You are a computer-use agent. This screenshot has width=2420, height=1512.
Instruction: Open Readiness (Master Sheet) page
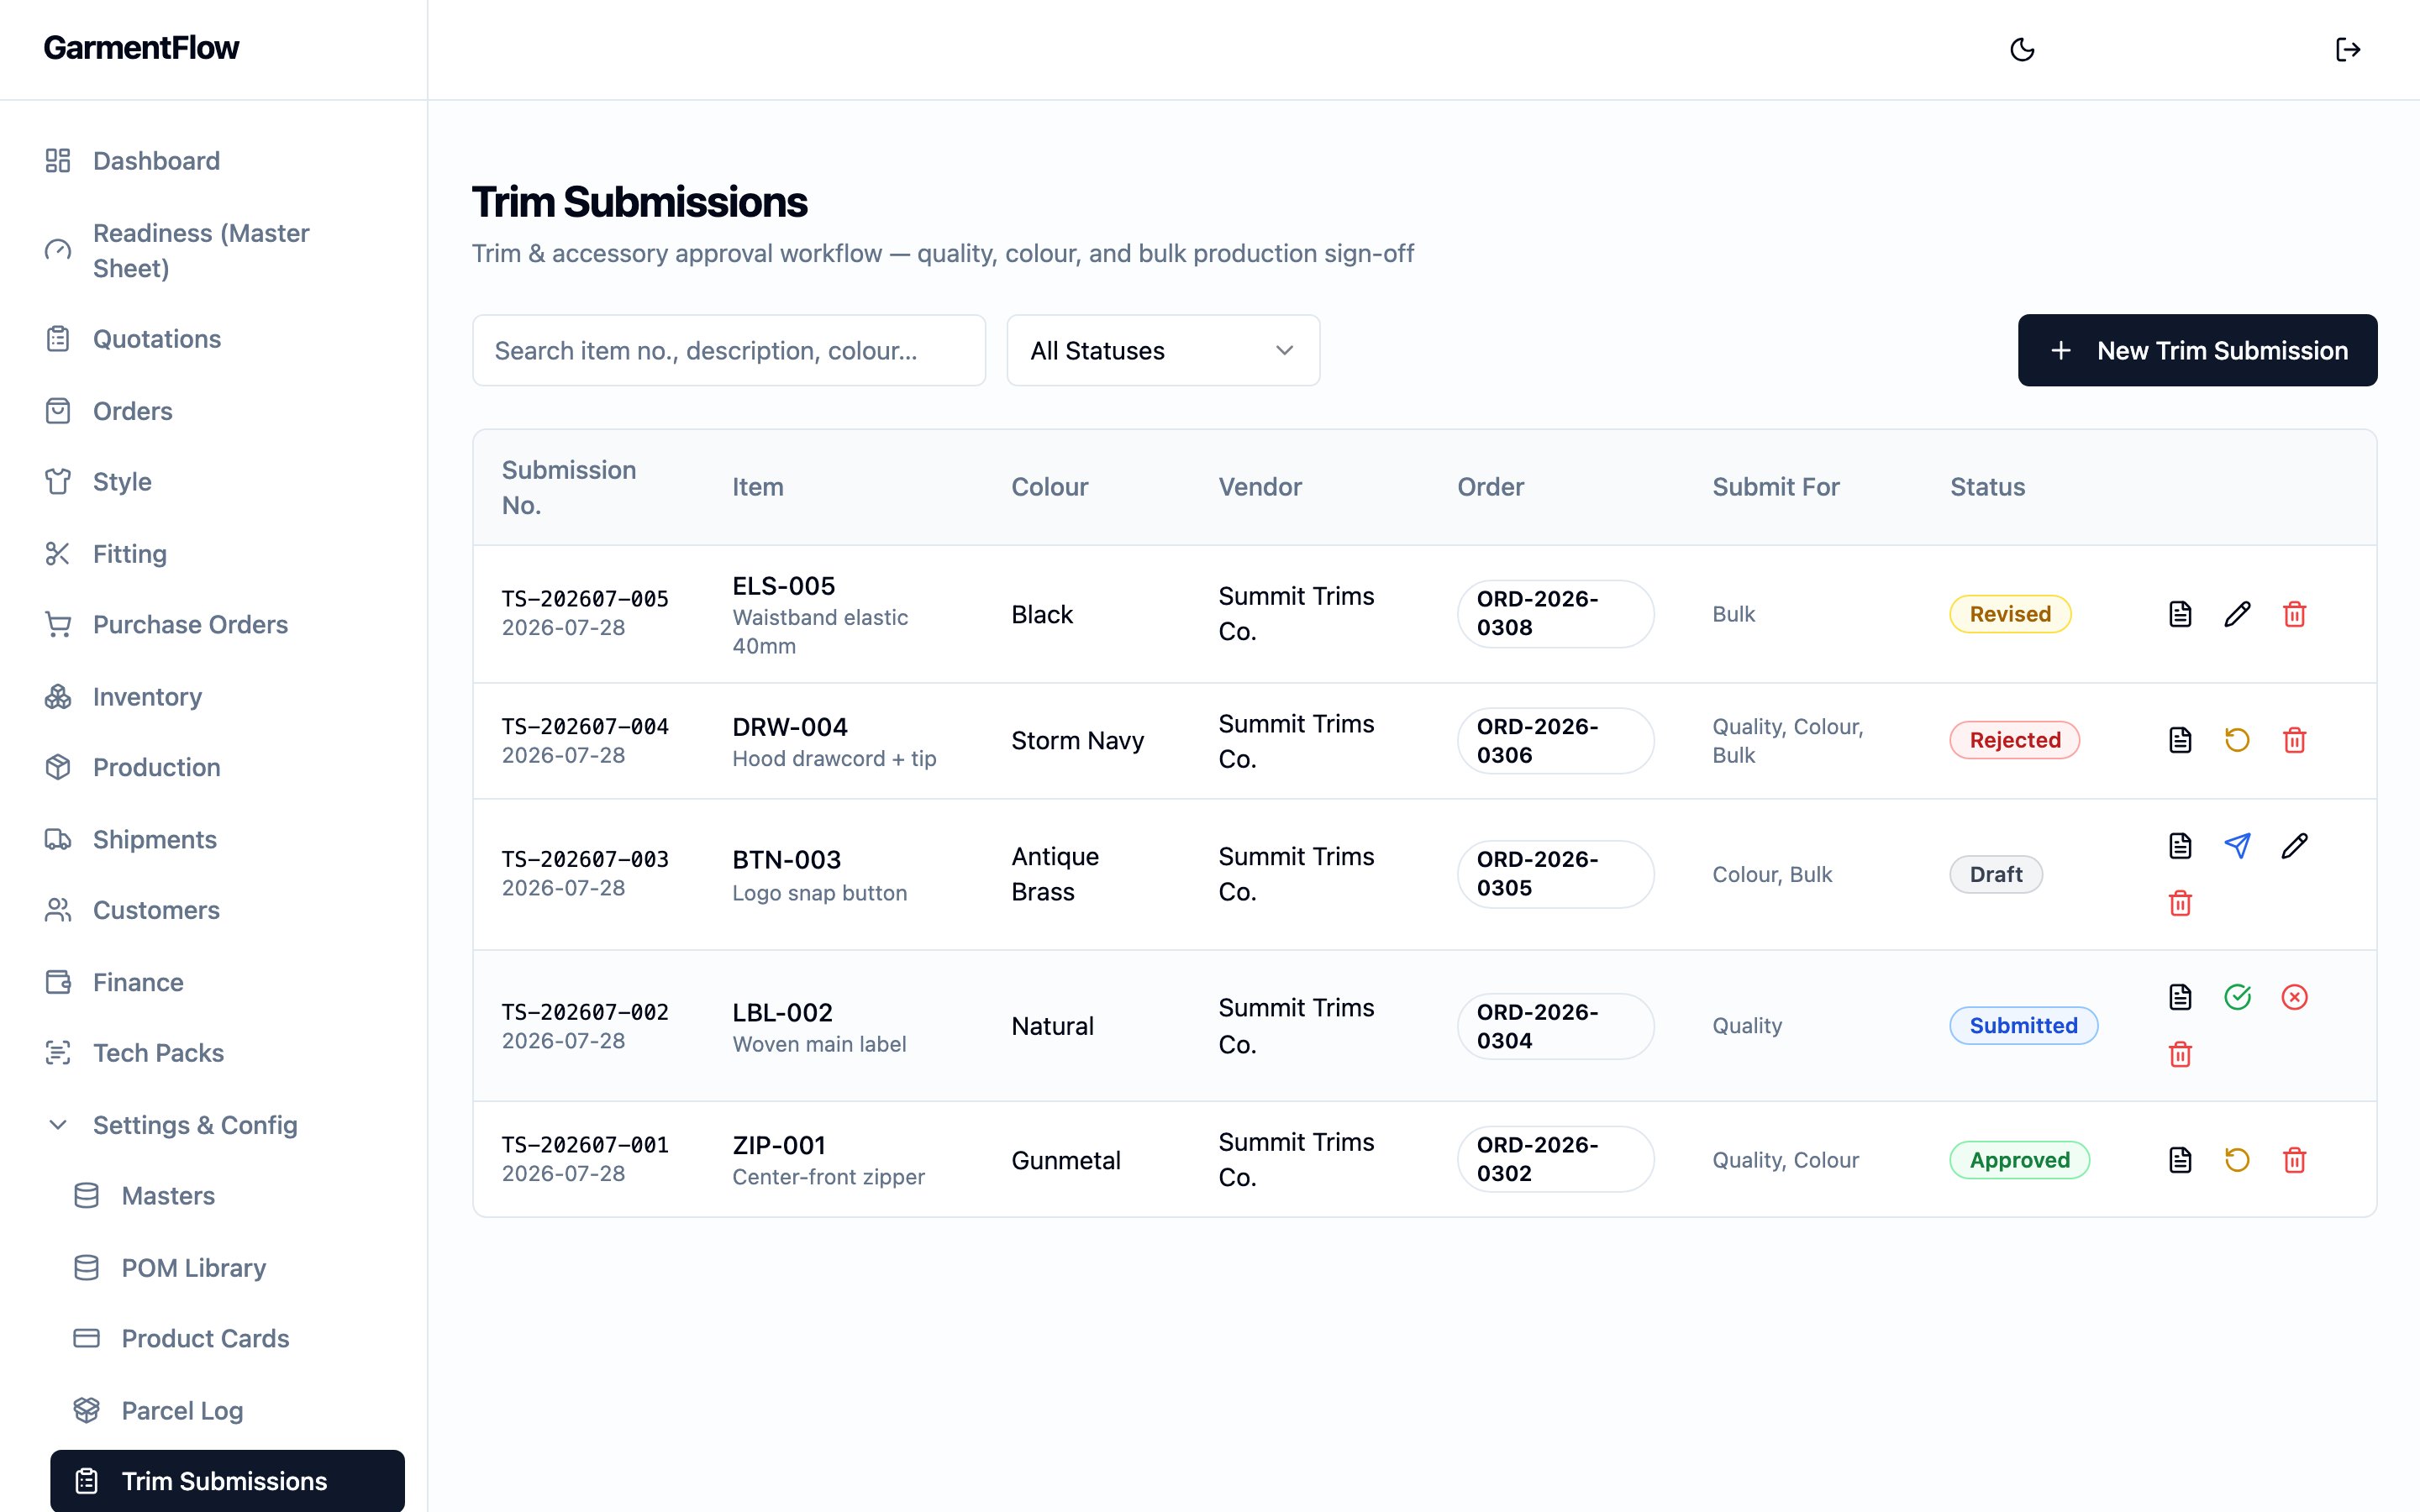pyautogui.click(x=214, y=250)
